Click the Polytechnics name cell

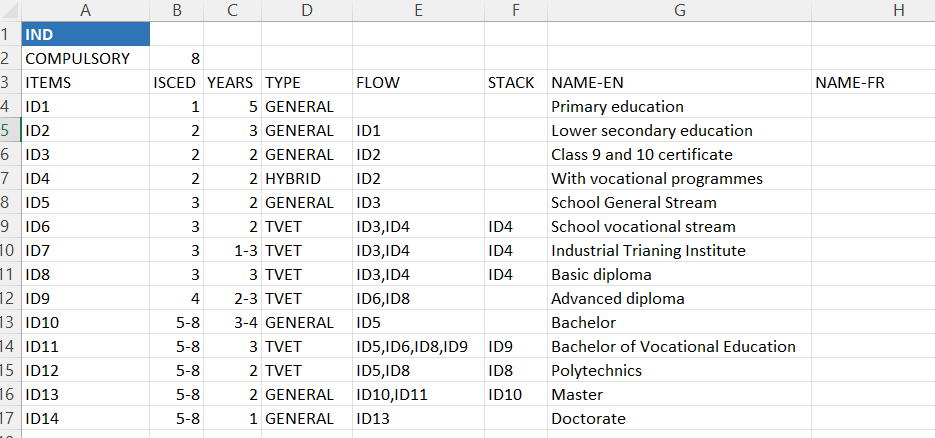click(x=679, y=370)
